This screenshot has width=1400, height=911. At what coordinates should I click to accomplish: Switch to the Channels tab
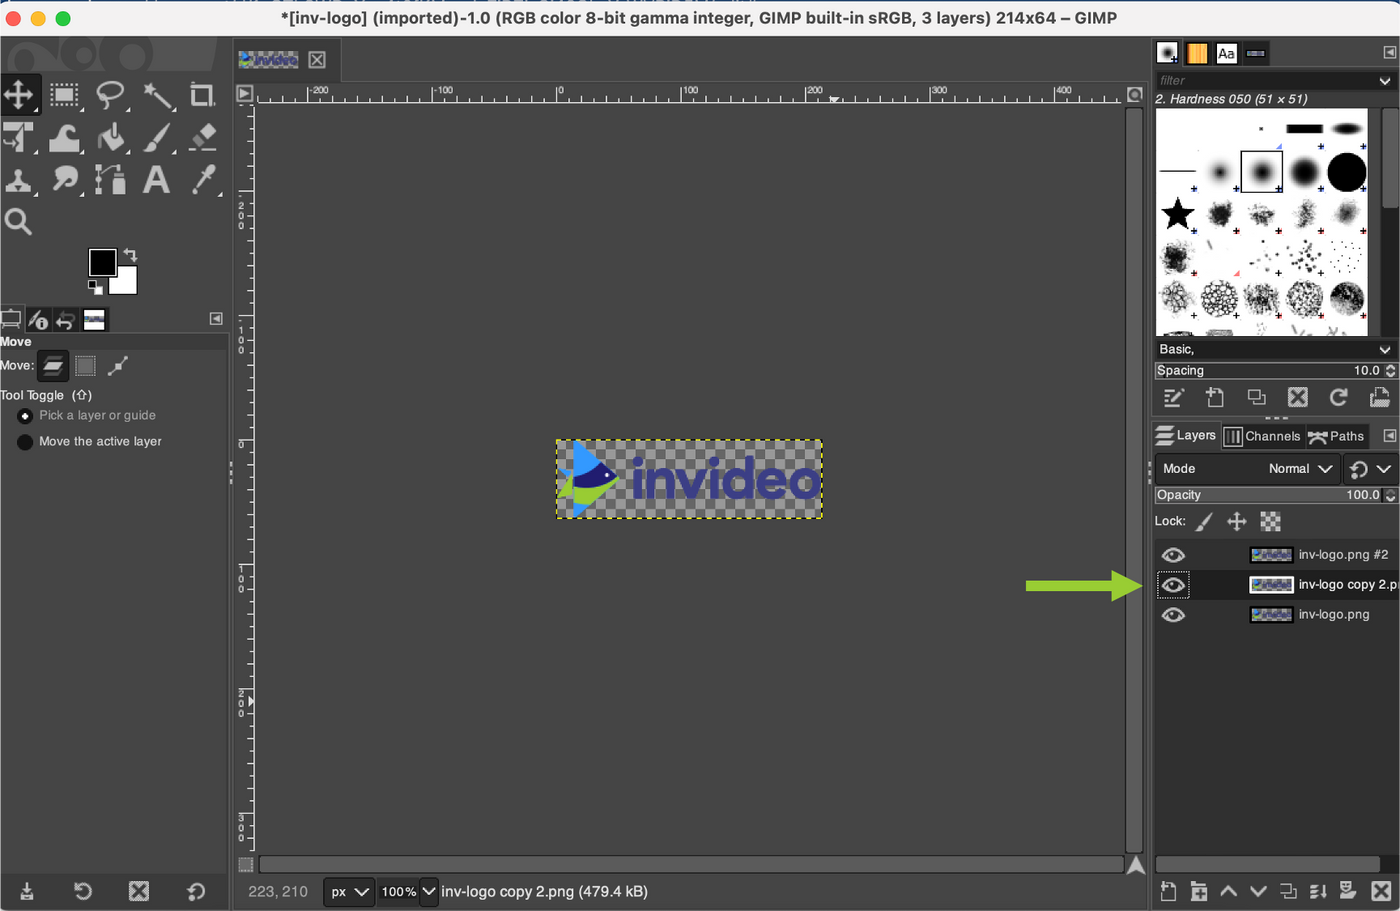[x=1263, y=436]
